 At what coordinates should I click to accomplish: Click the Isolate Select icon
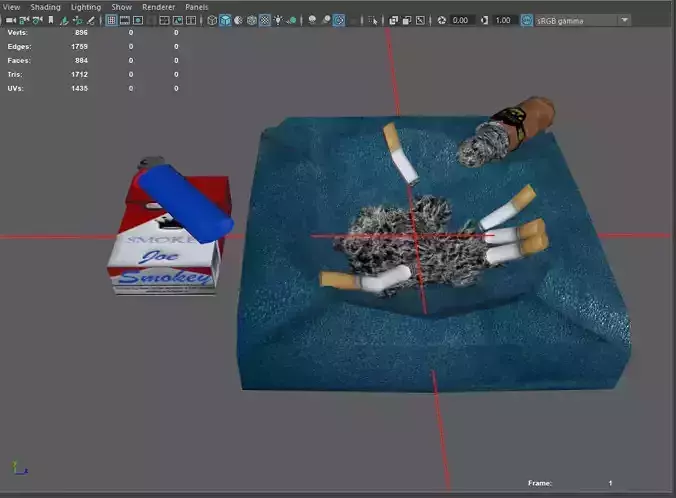coord(372,20)
